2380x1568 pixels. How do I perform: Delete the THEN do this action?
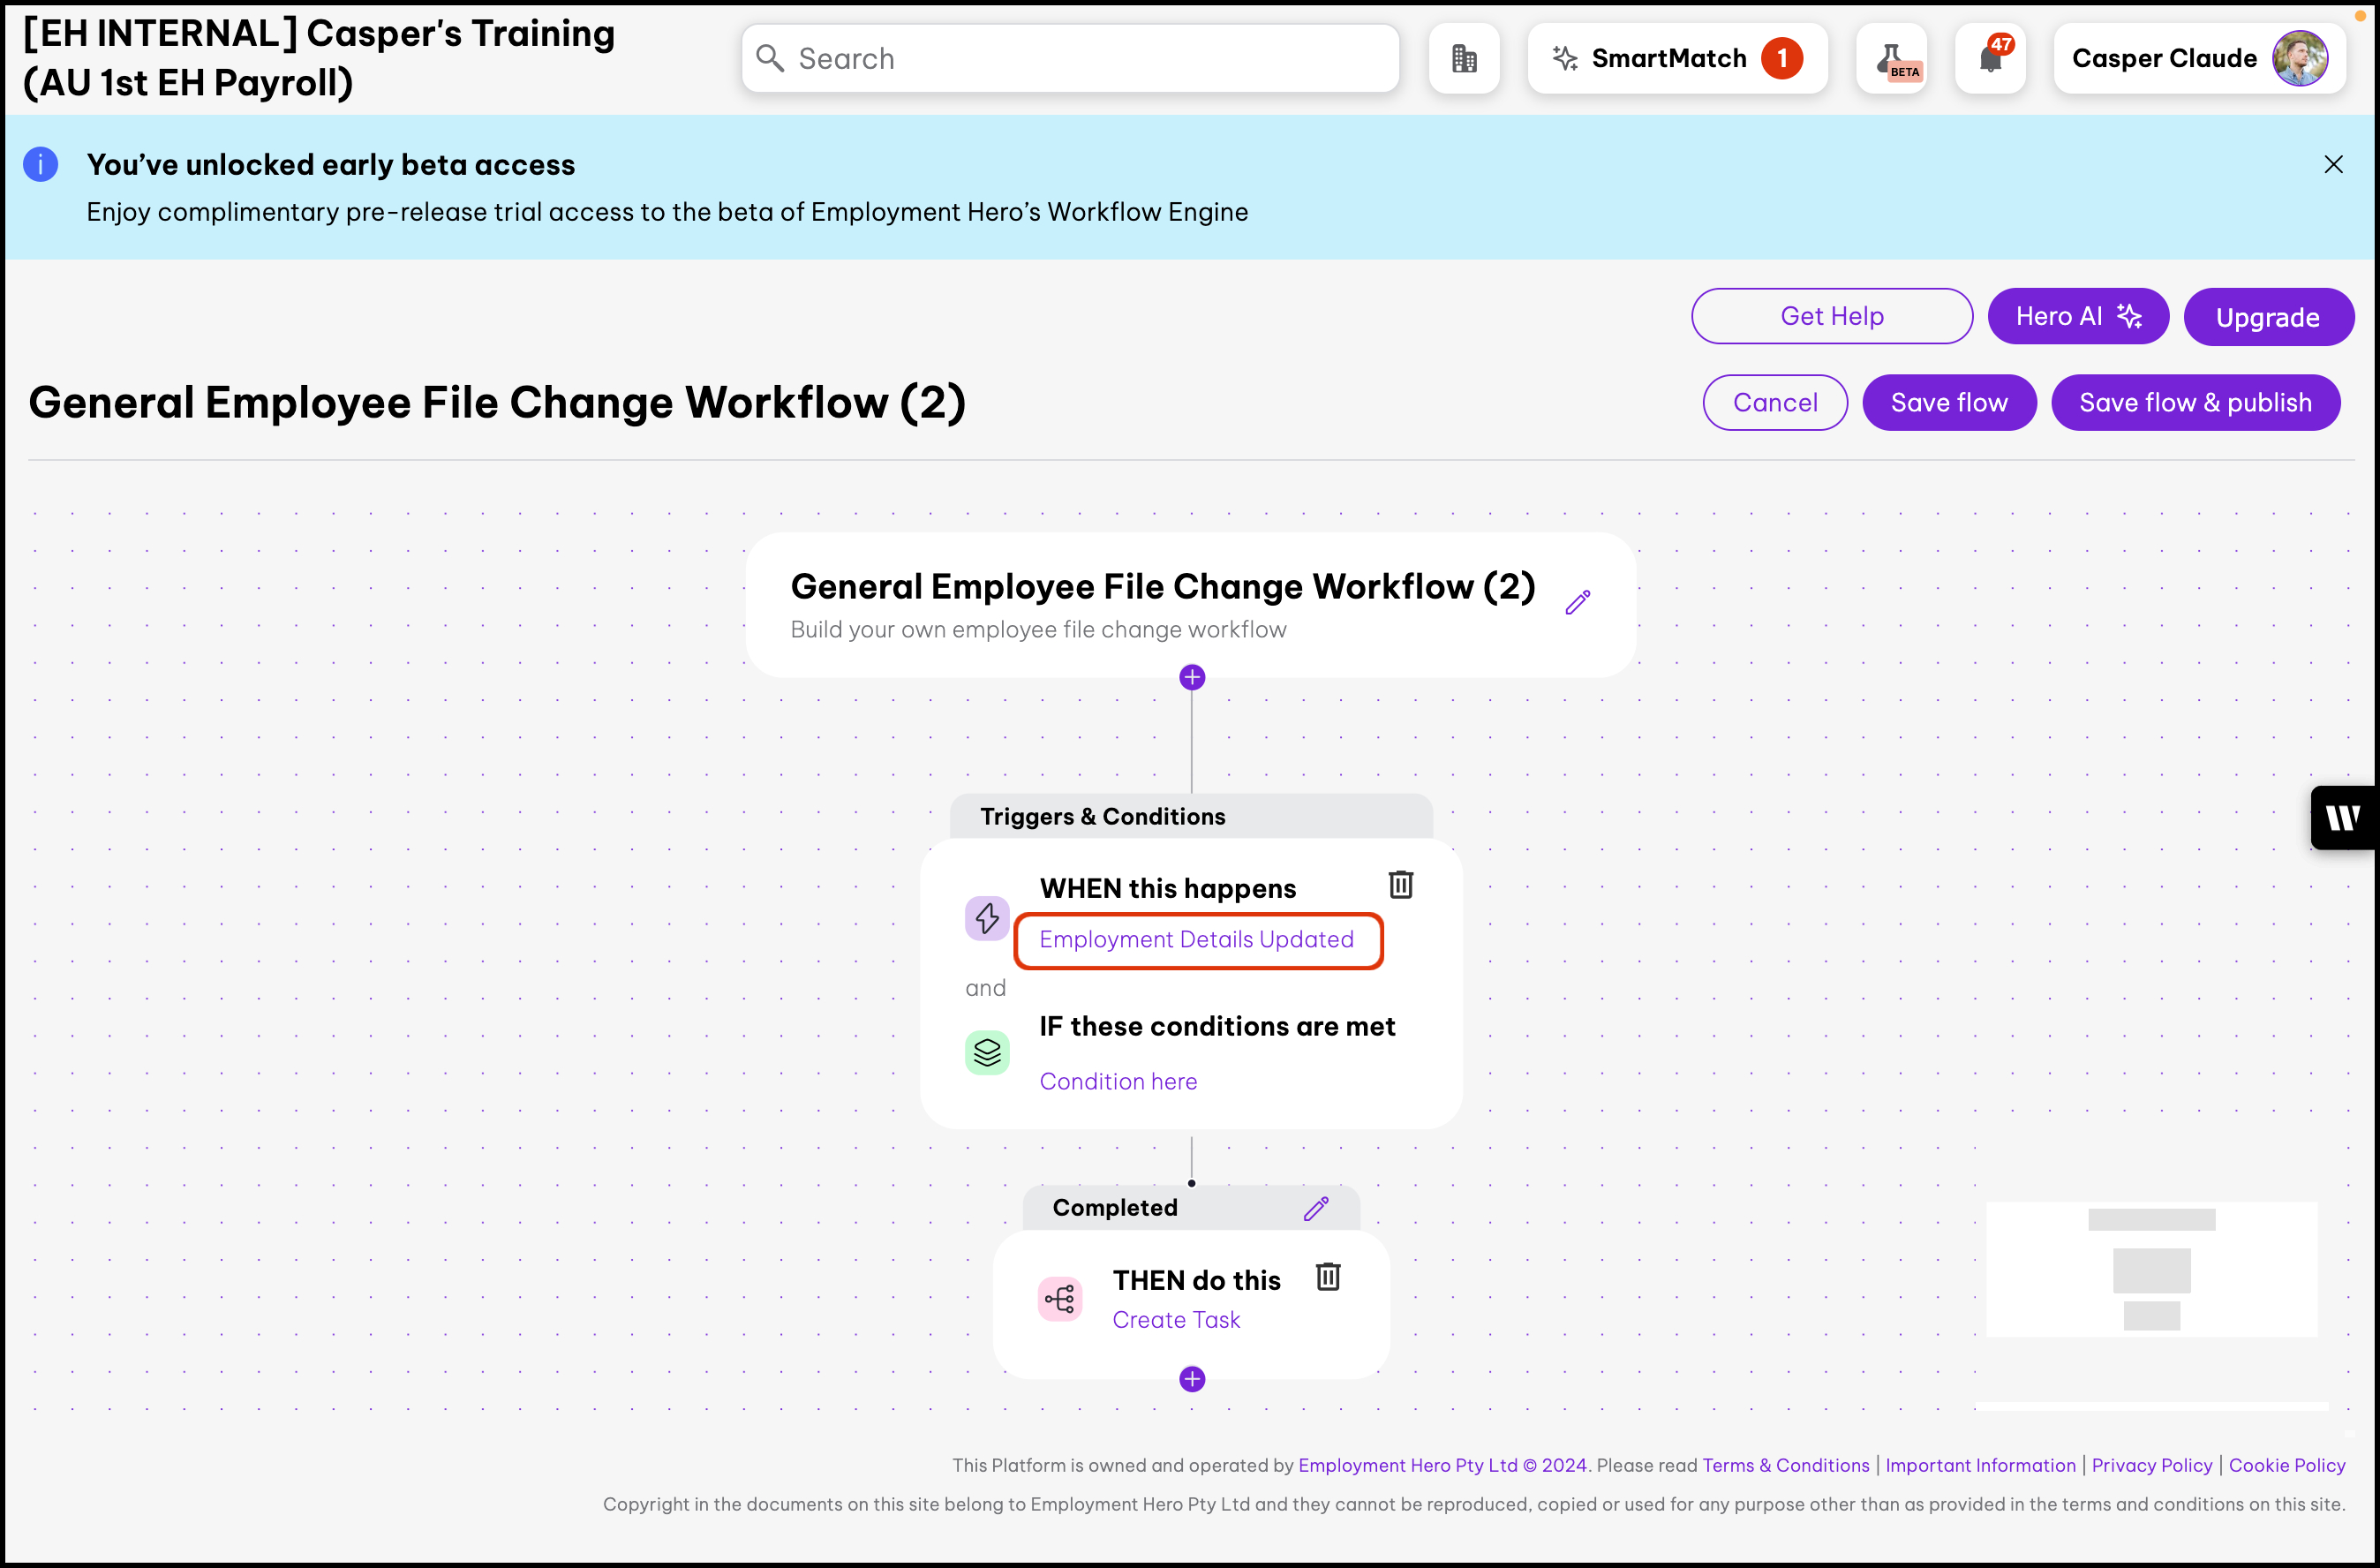click(1327, 1276)
